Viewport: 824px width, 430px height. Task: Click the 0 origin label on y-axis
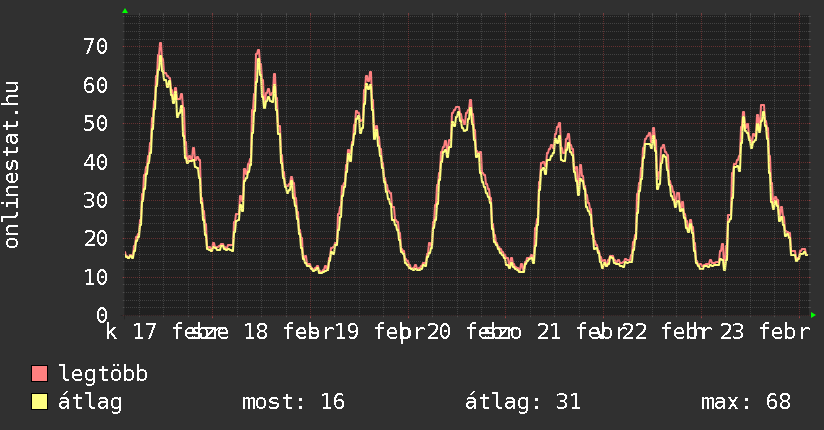[x=100, y=314]
